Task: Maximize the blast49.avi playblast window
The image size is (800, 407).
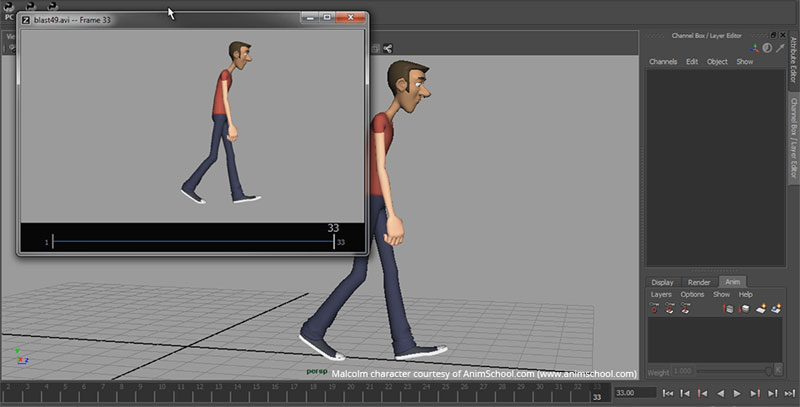Action: pos(327,18)
